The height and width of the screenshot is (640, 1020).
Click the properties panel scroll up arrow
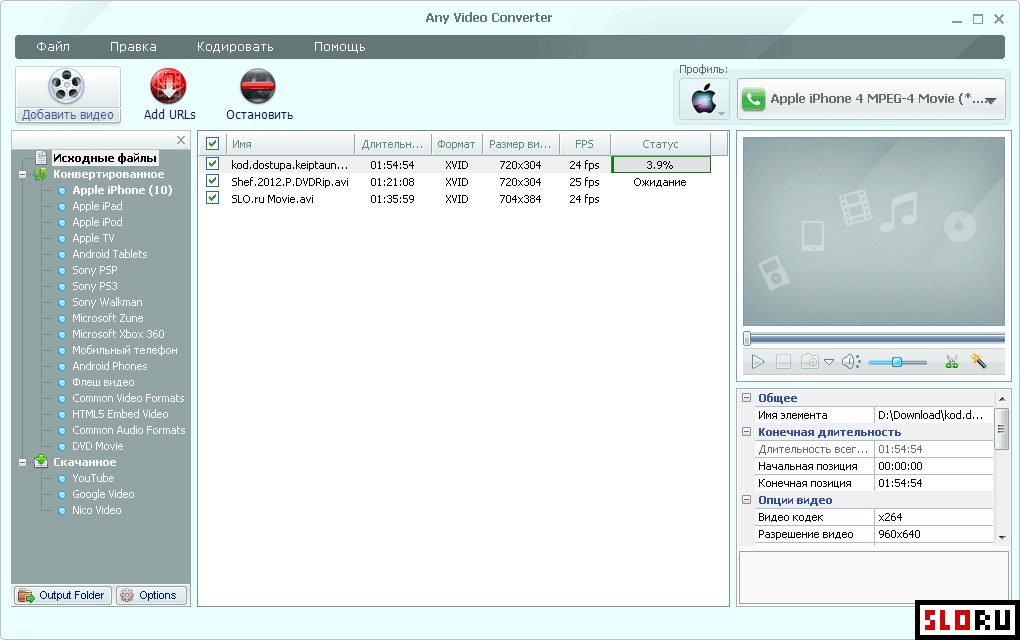pos(1002,398)
